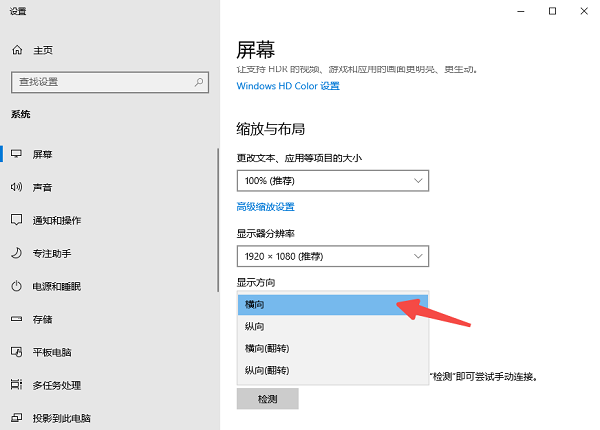The width and height of the screenshot is (600, 430).
Task: Select the 通知和操作 notification icon
Action: tap(16, 220)
